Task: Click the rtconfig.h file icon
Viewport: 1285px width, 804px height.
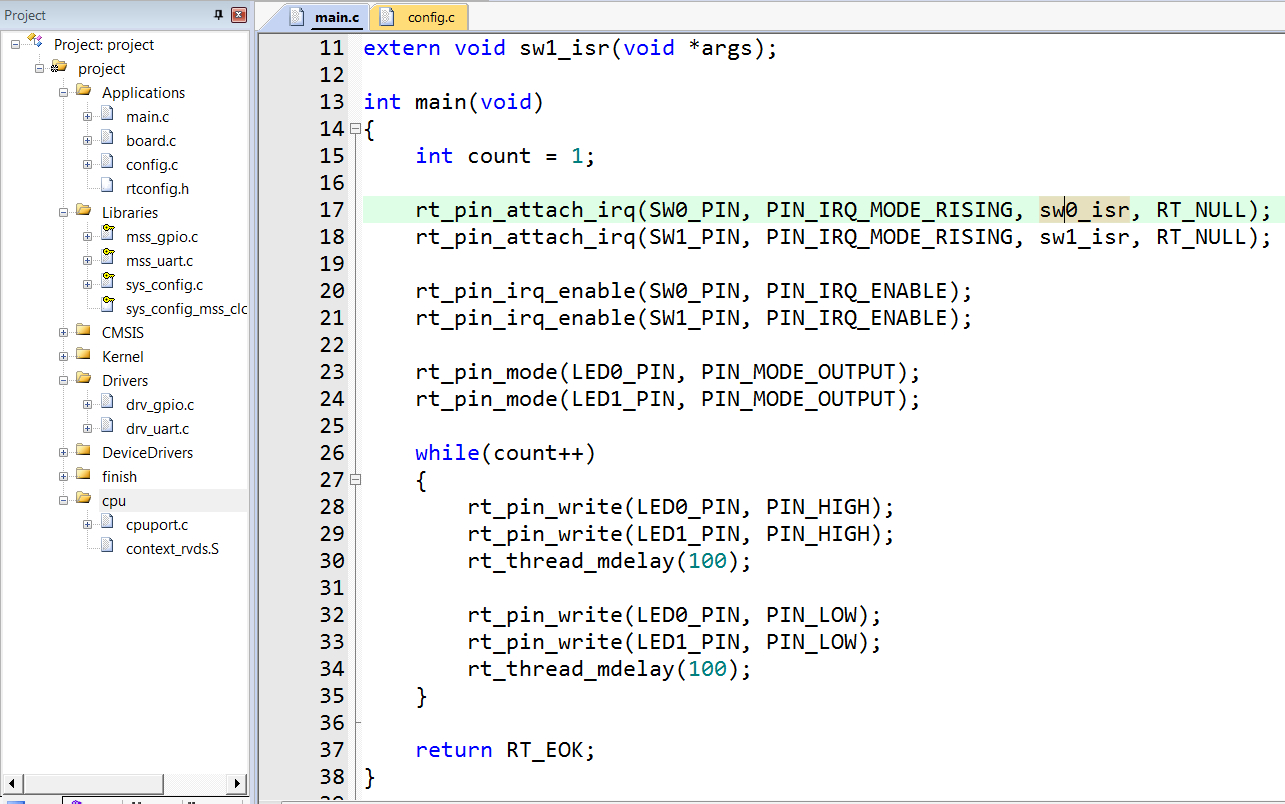Action: tap(107, 188)
